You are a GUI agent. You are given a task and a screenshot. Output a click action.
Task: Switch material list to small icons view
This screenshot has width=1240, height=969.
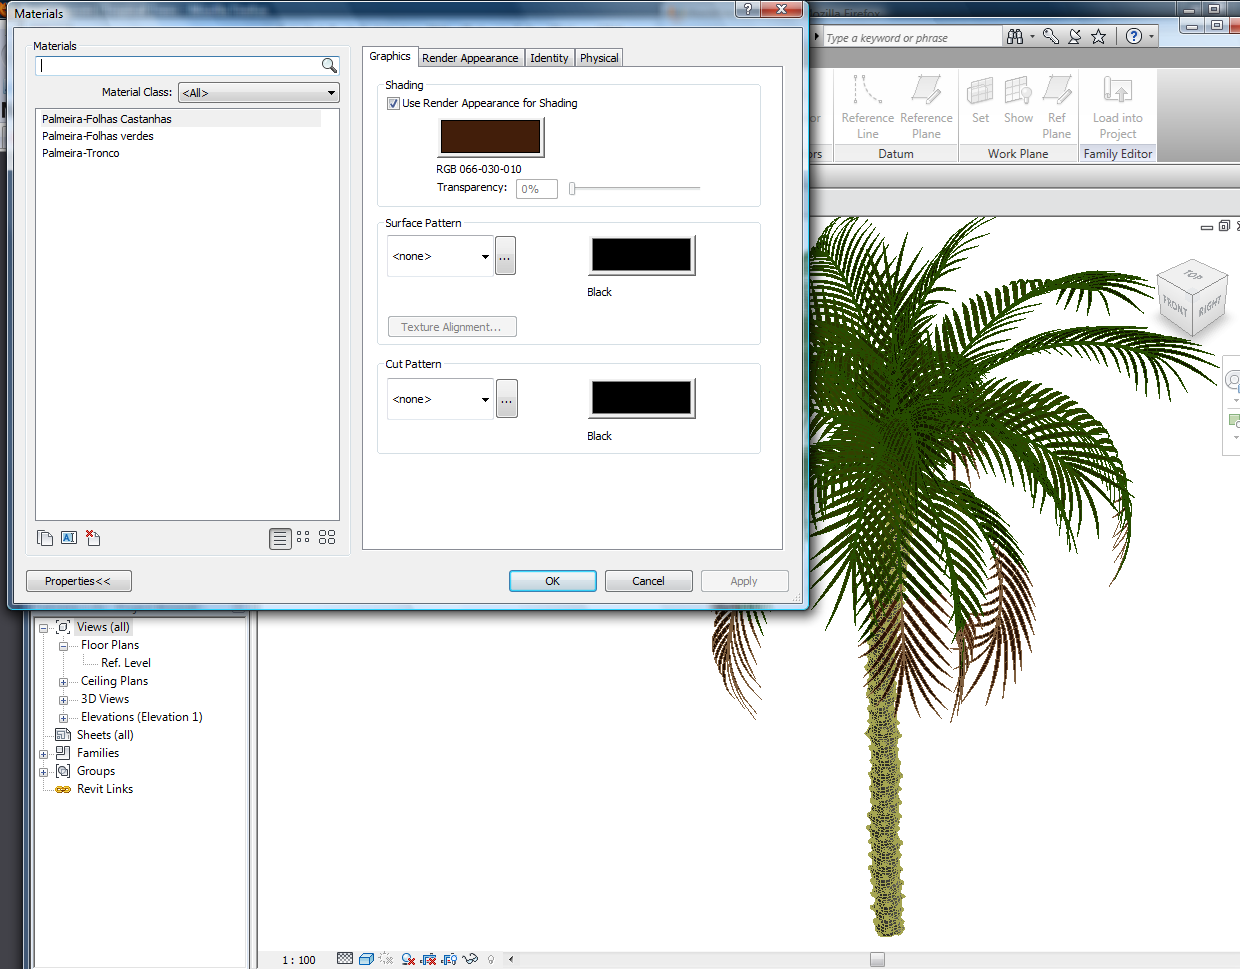pos(303,538)
